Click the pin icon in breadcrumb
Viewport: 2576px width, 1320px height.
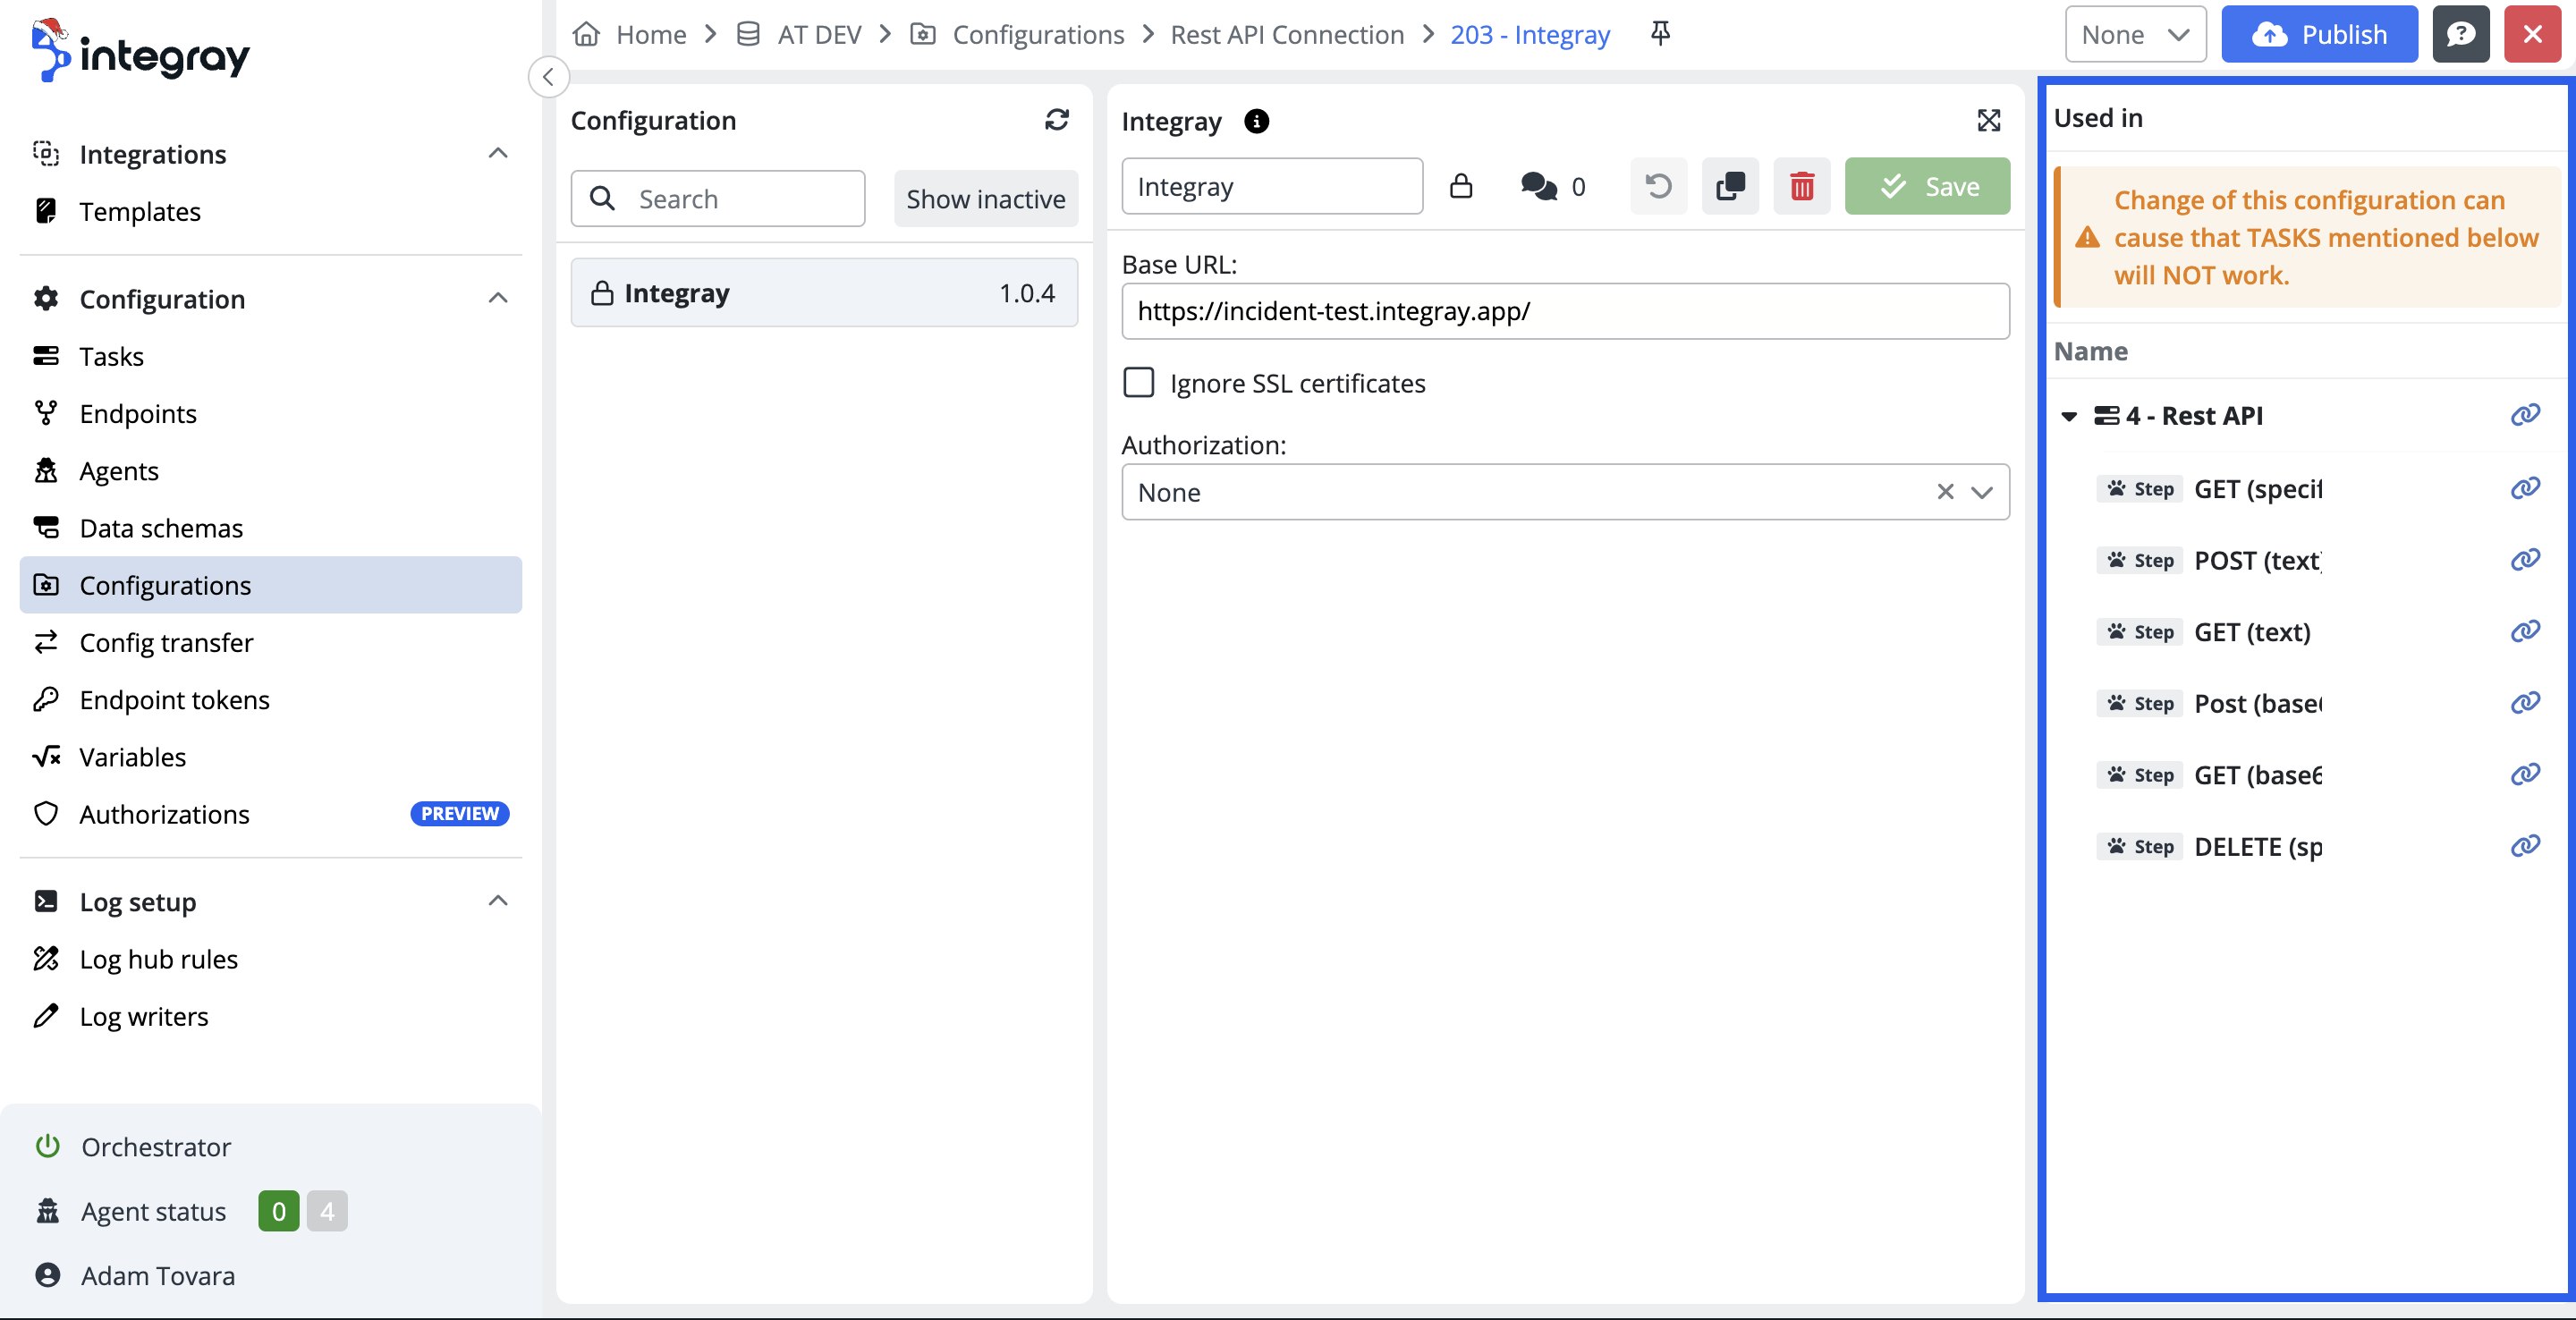point(1660,34)
